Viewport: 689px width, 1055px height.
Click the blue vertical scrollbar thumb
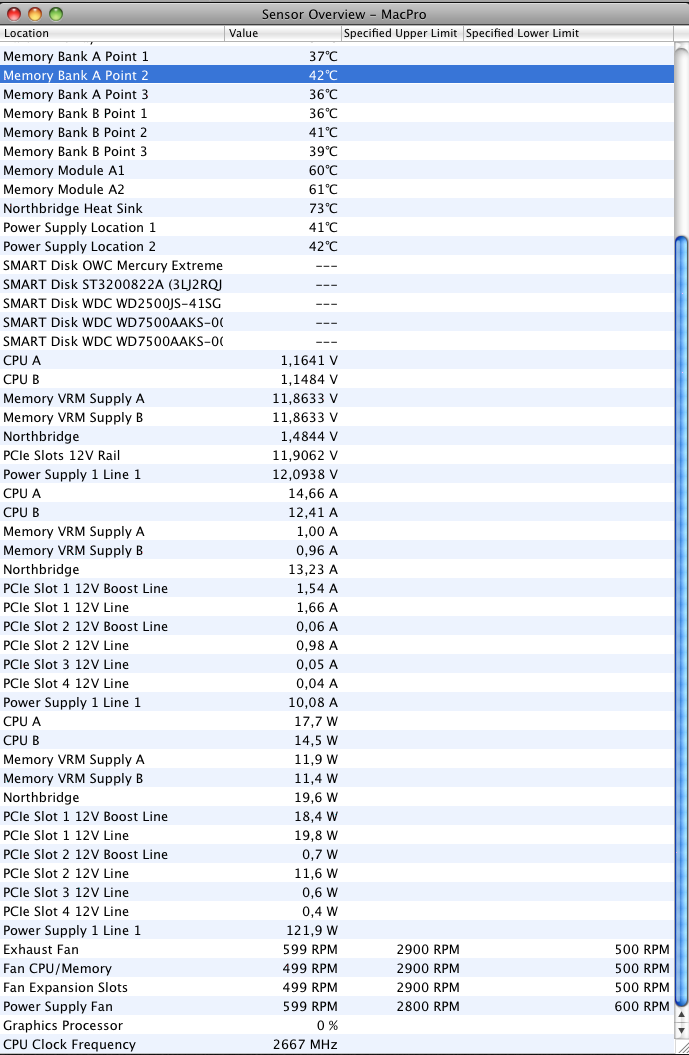682,620
